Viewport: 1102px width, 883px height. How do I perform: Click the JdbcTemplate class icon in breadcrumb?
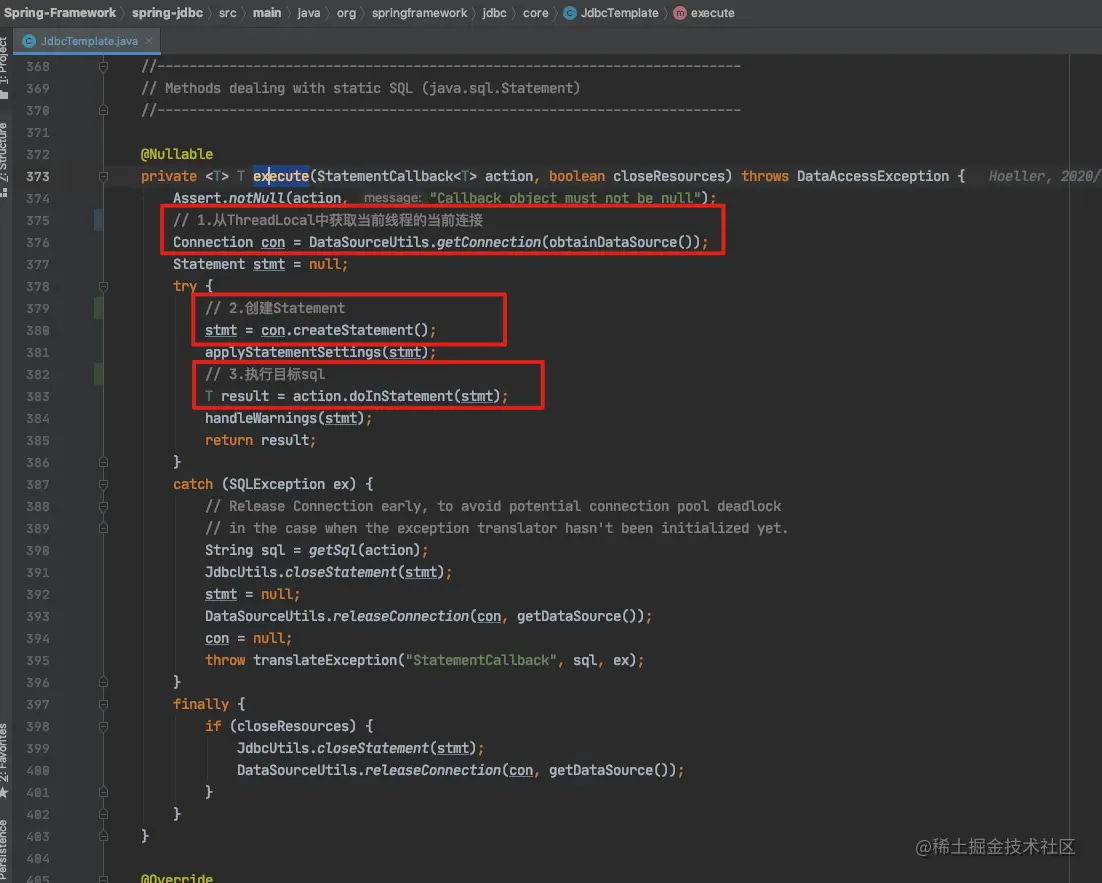point(570,13)
